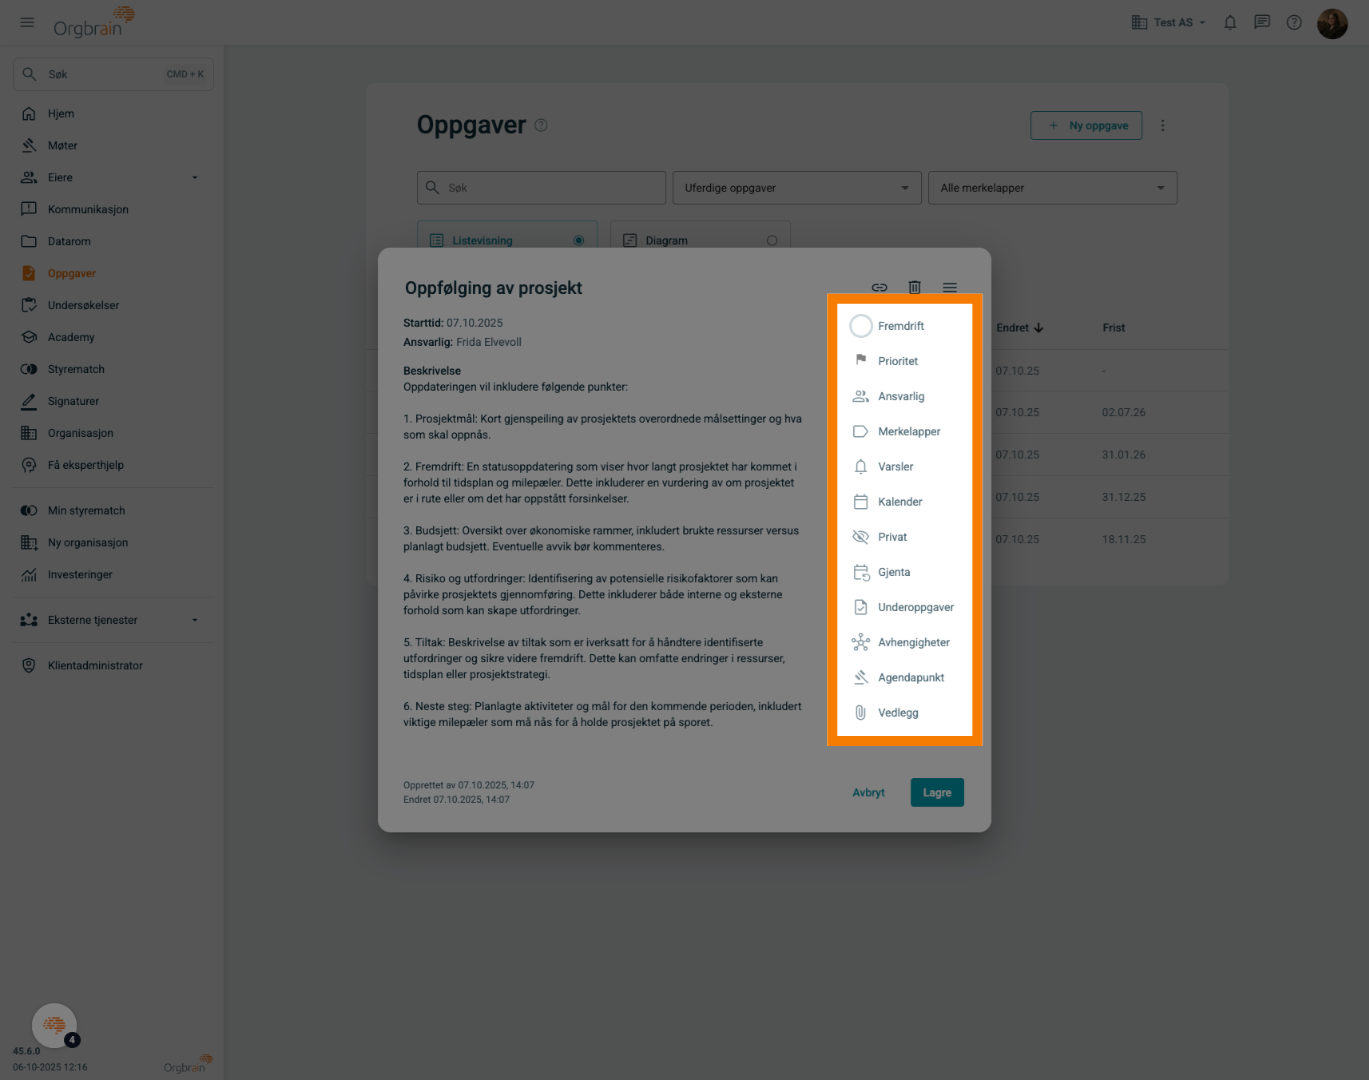Open the Uferdige oppgaver dropdown
Screen dimensions: 1369x1080
(x=797, y=188)
